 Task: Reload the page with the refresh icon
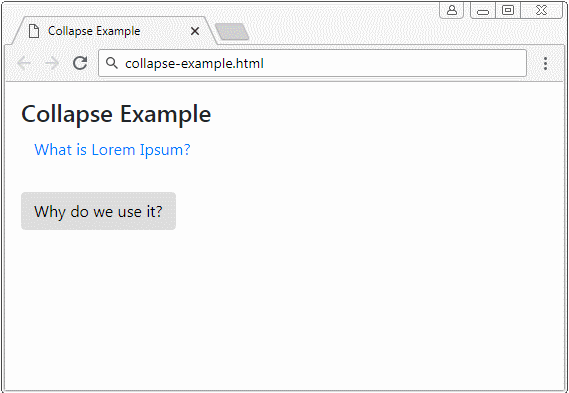tap(80, 63)
